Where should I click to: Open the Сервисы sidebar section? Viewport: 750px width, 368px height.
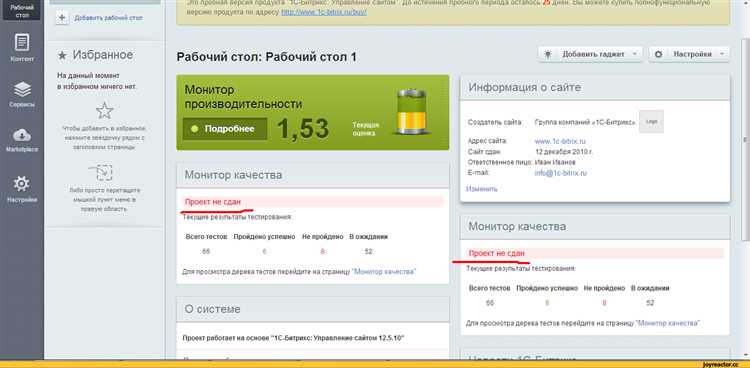pos(22,94)
